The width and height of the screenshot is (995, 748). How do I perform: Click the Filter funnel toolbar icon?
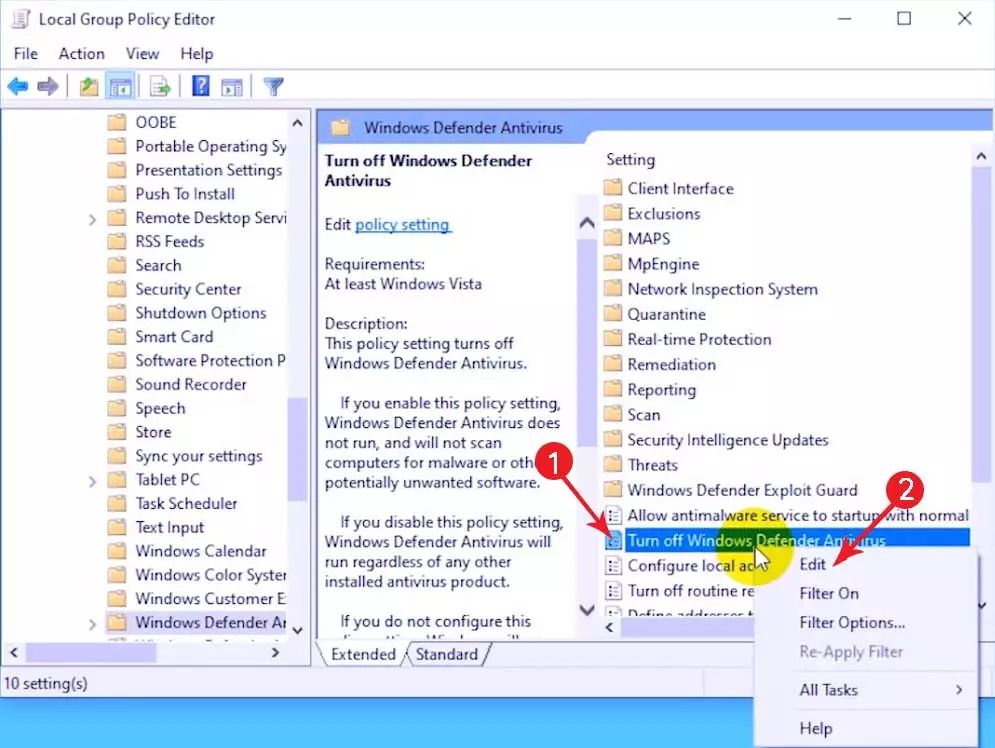273,86
